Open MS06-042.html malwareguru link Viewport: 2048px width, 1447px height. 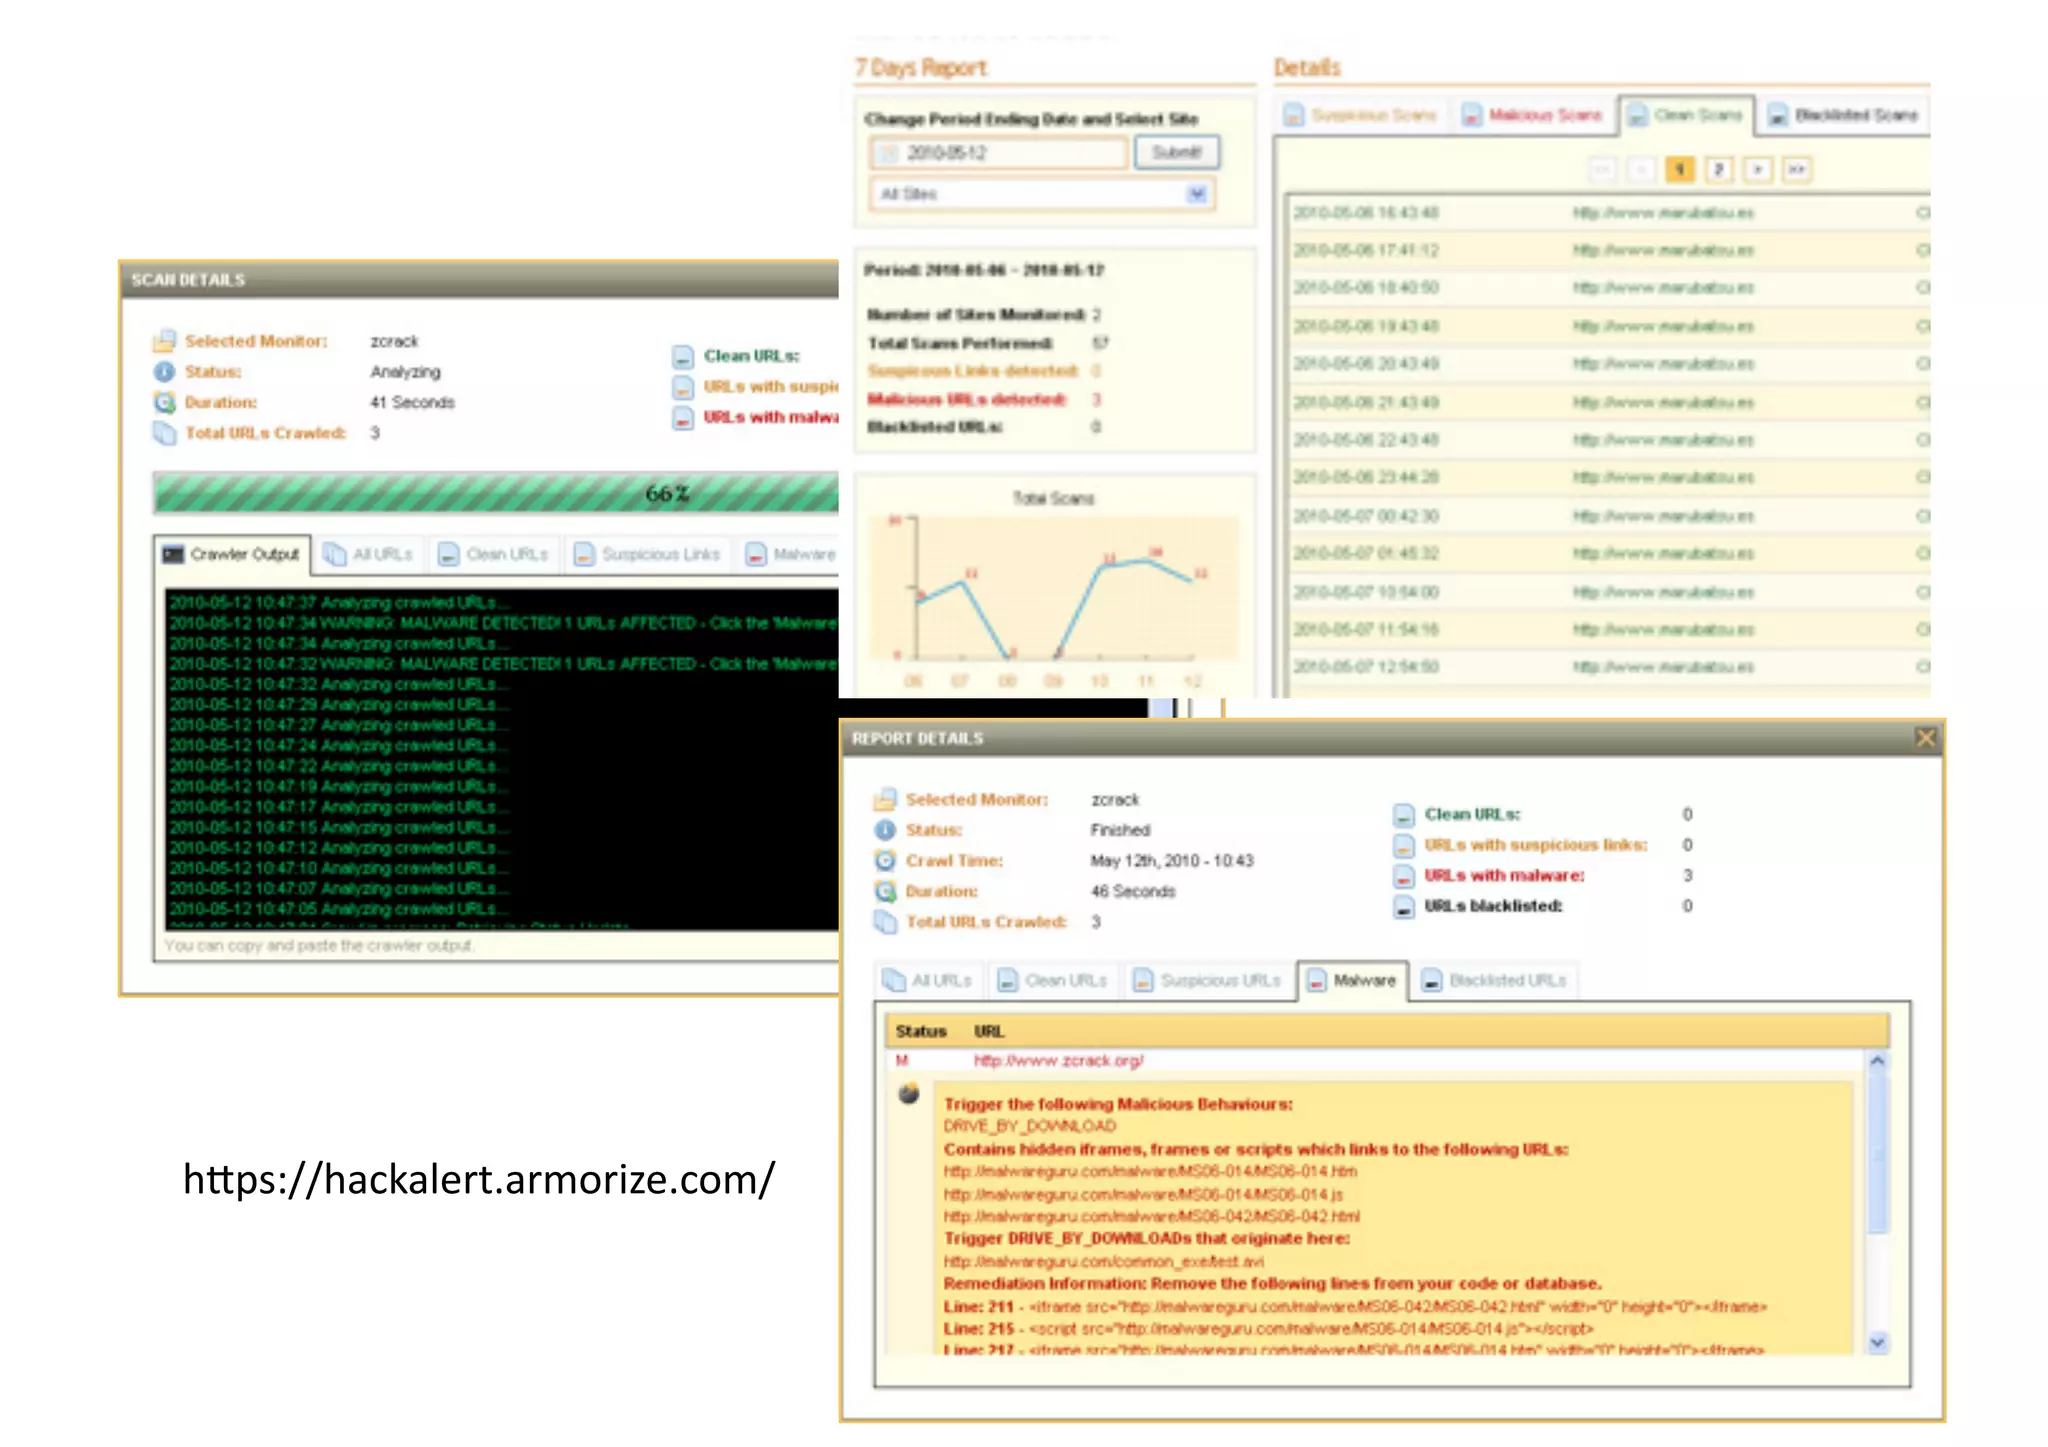[1151, 1216]
